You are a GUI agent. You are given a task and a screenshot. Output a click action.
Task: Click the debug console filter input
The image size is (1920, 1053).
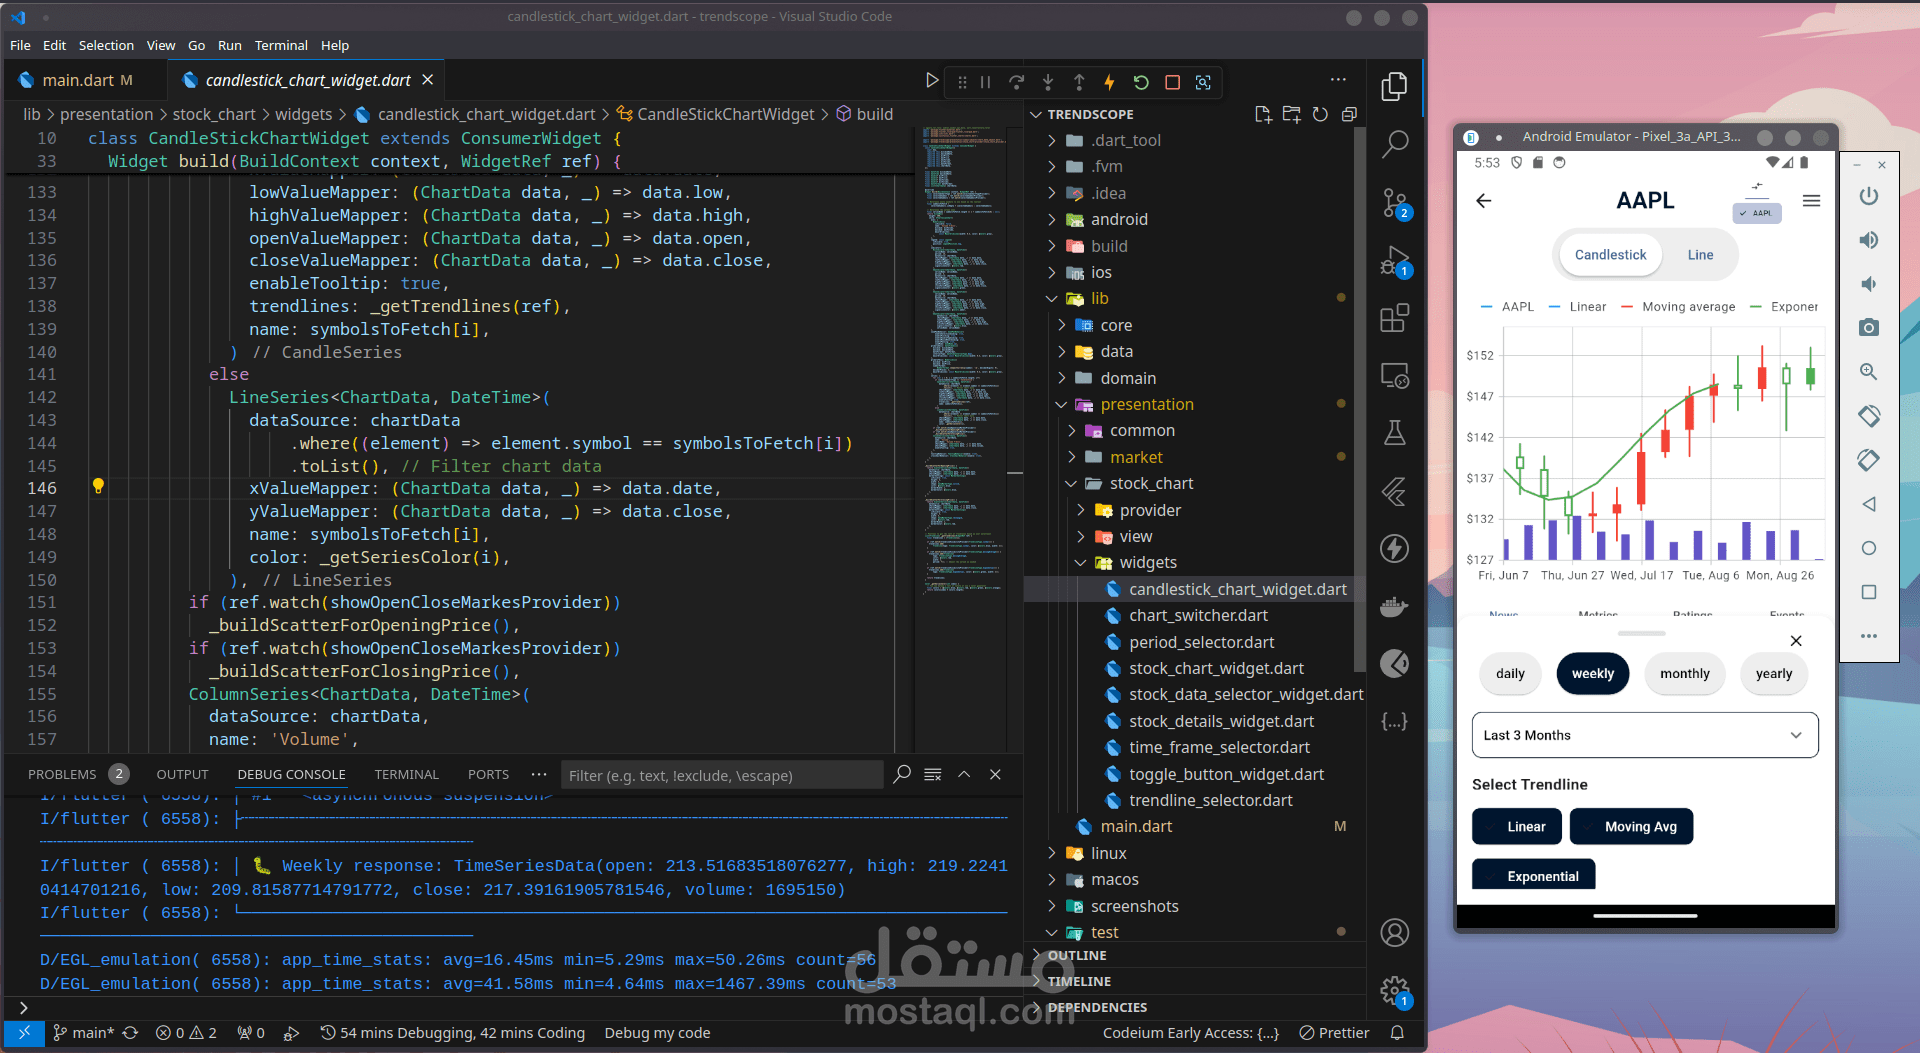(721, 775)
